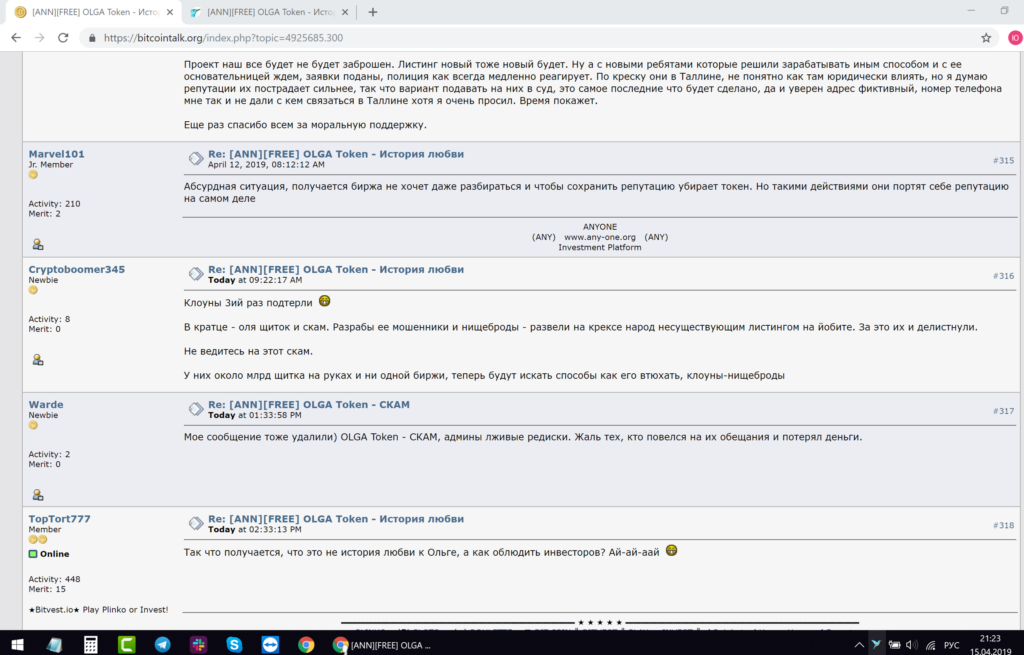Screen dimensions: 1024x655
Task: Click the pinned Chrome taskbar icon
Action: pos(306,645)
